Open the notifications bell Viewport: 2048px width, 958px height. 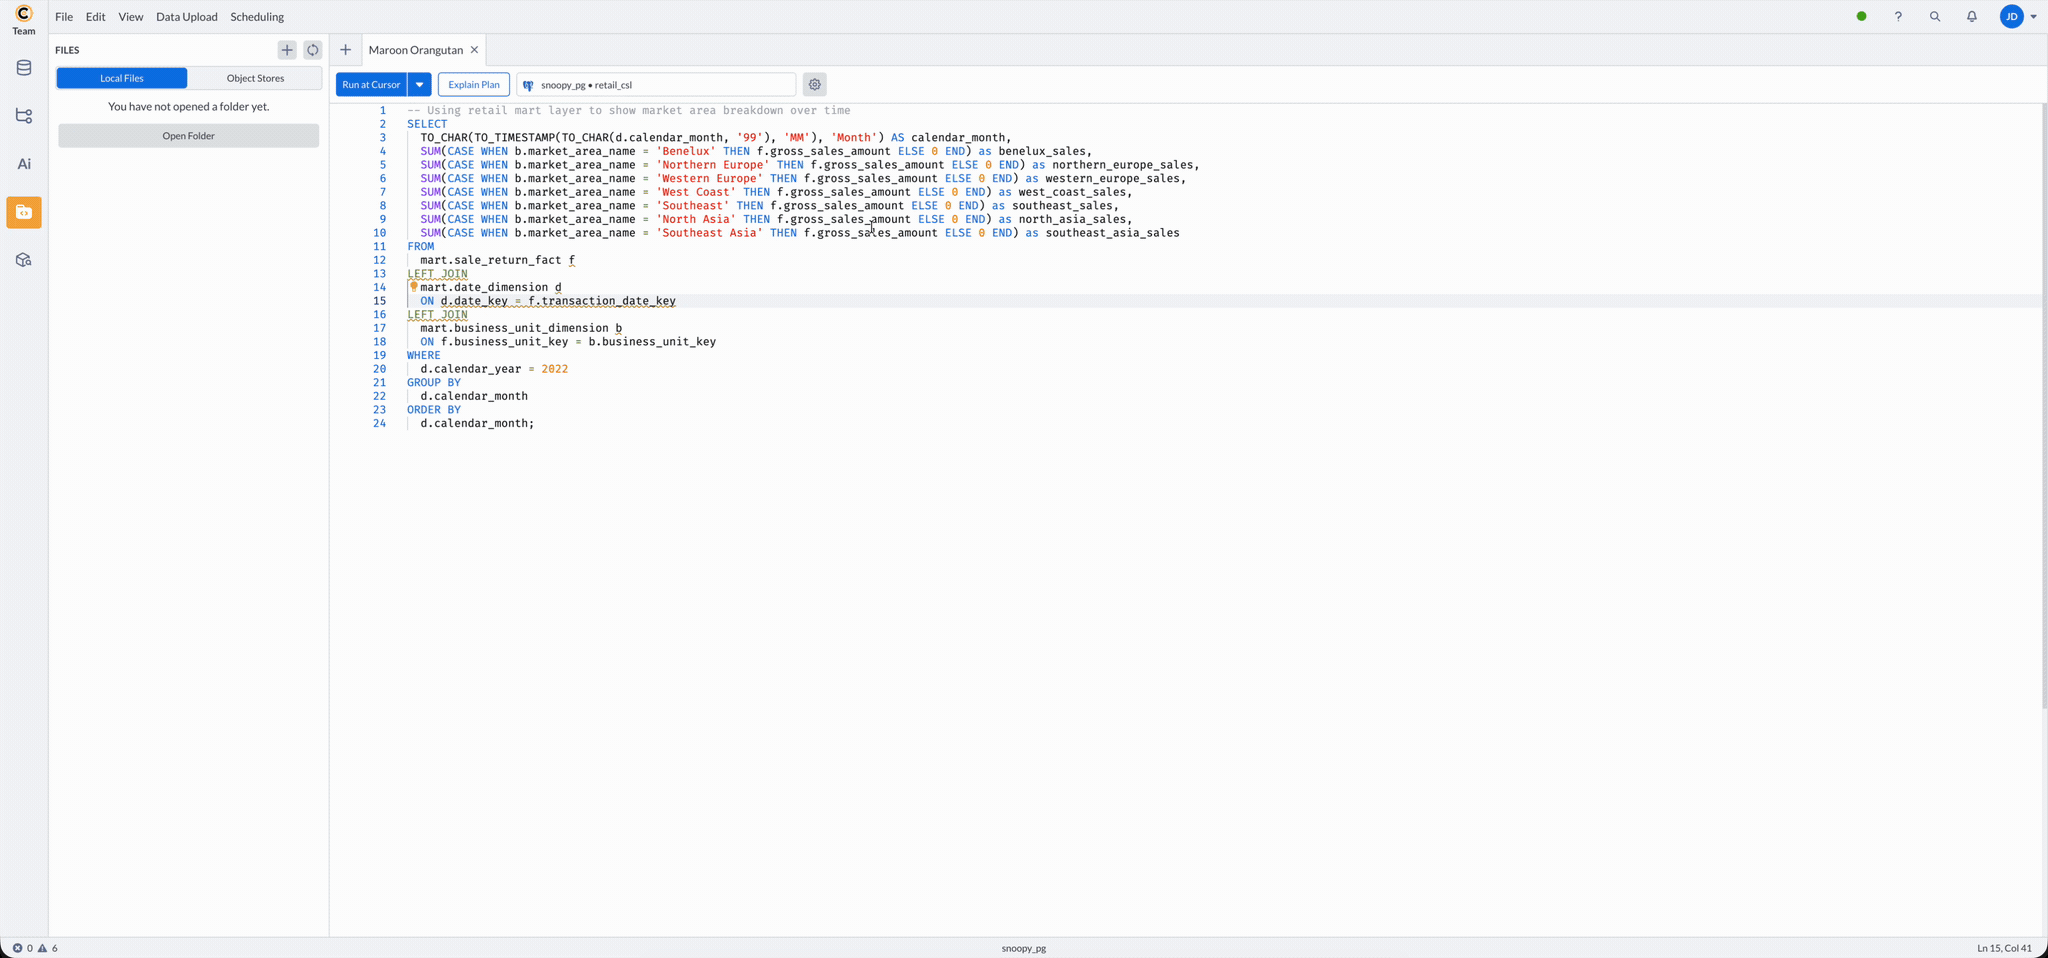(x=1972, y=17)
